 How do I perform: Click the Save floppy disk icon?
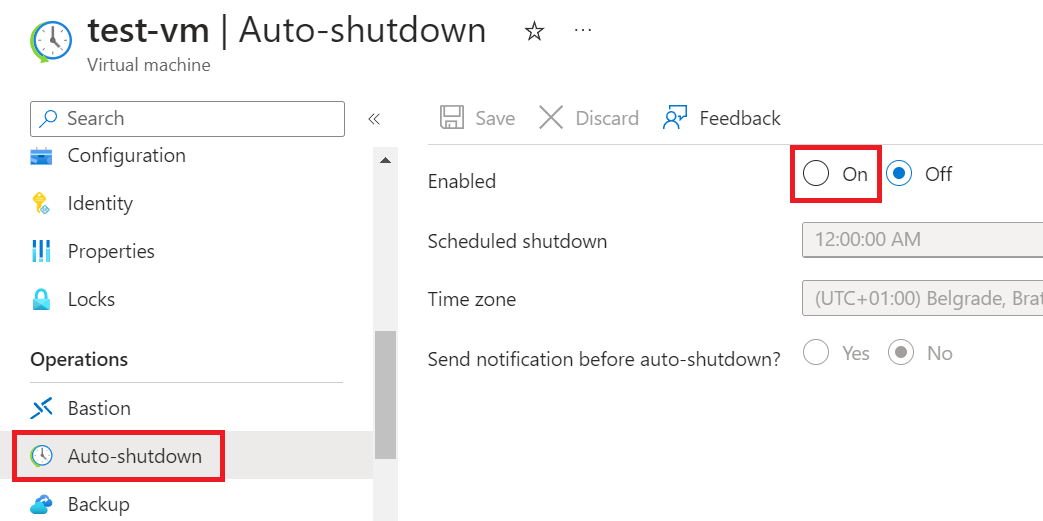click(452, 118)
